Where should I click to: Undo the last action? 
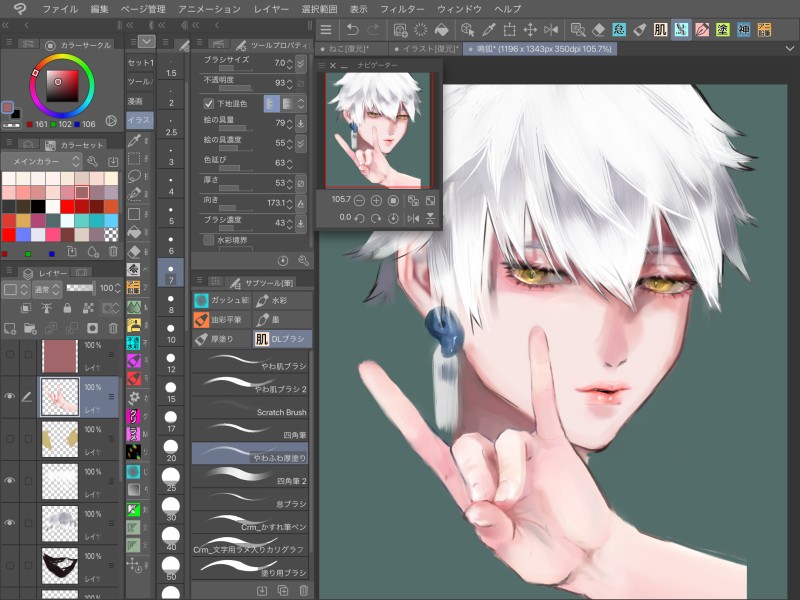coord(352,30)
